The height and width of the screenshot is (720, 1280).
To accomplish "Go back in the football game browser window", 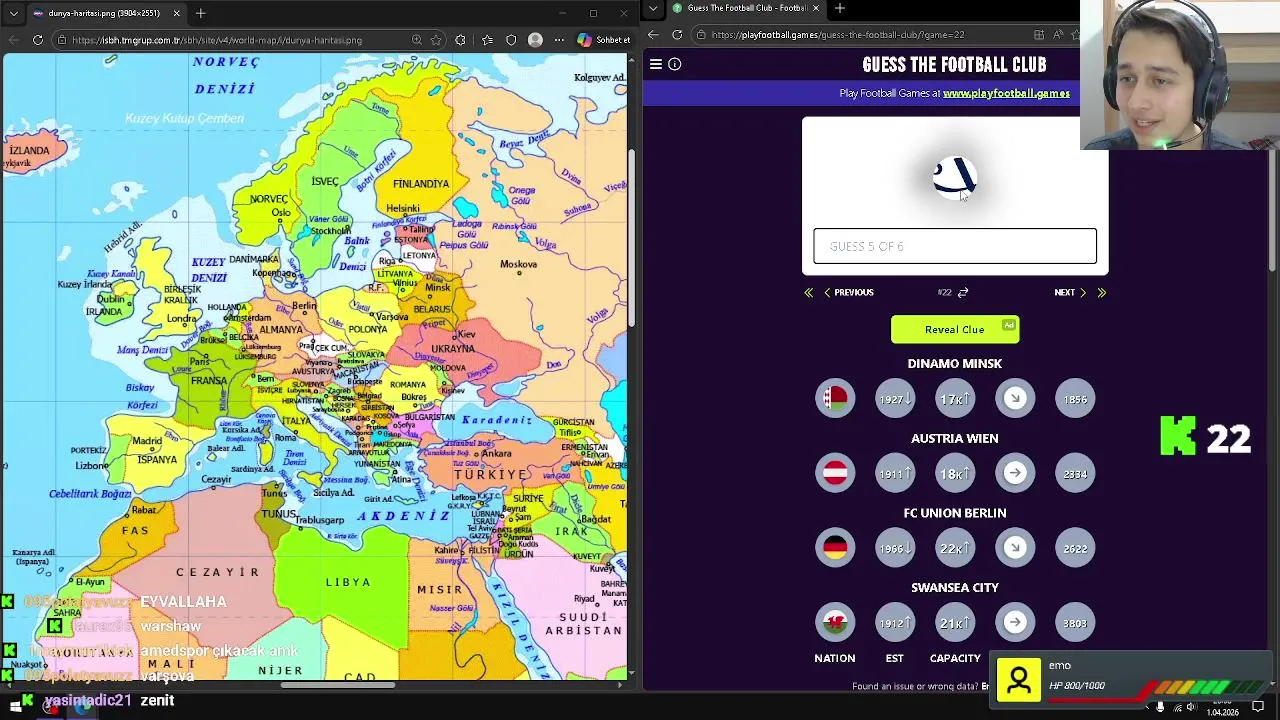I will tap(653, 34).
